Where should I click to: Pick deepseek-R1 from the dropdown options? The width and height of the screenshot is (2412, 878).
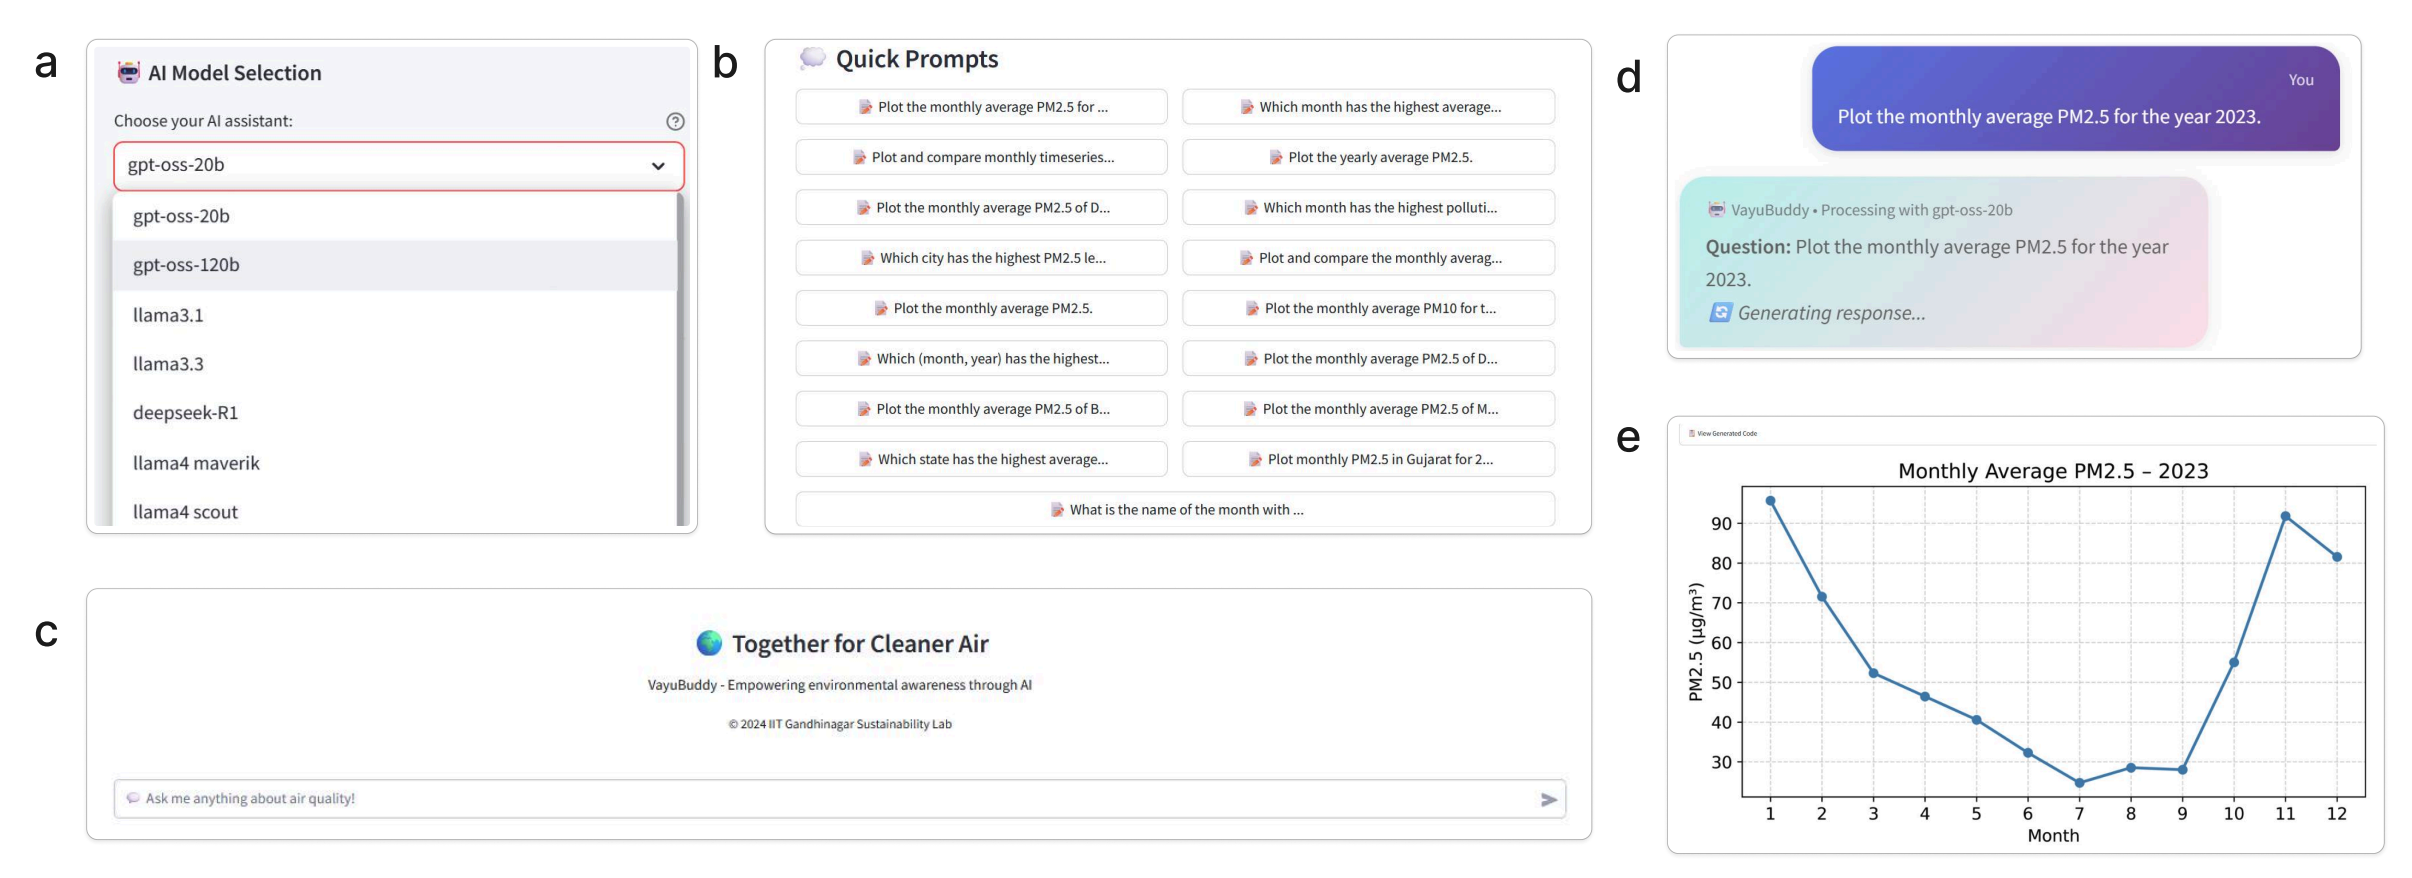185,413
